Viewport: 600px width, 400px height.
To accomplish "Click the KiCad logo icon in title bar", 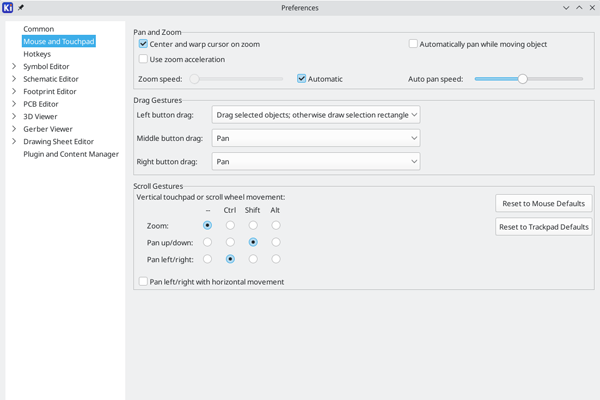I will pos(9,8).
